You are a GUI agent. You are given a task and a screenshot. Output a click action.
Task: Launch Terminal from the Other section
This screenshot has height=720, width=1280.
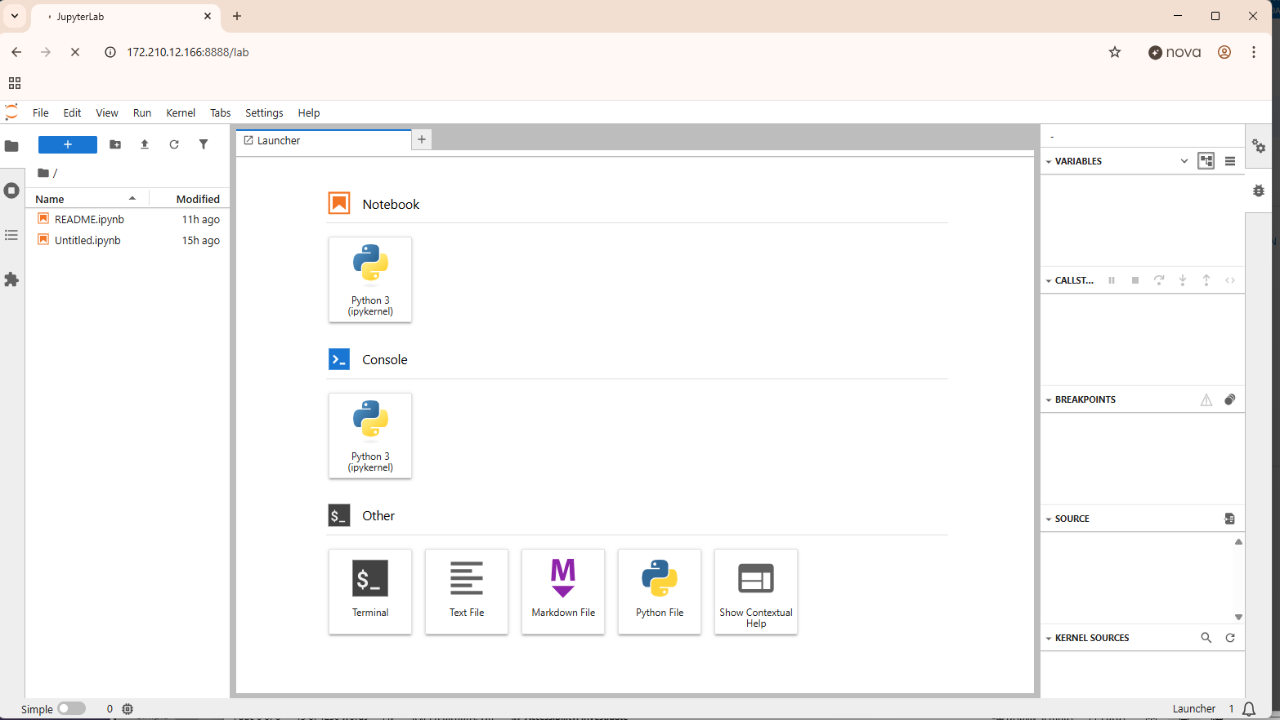click(x=370, y=590)
